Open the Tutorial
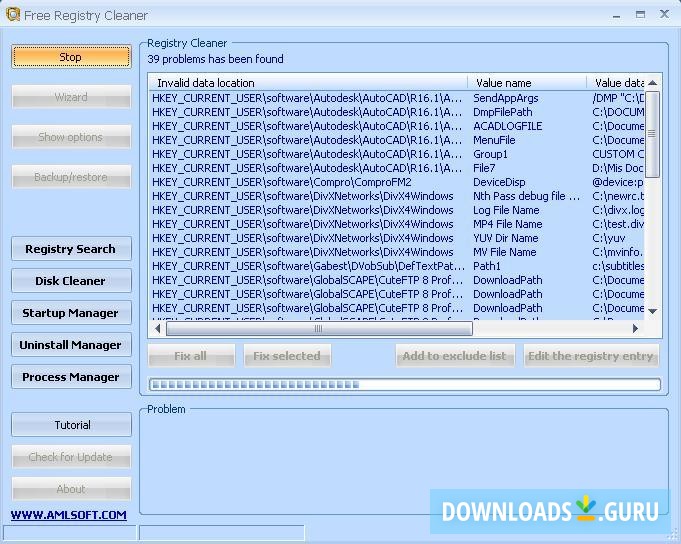 pyautogui.click(x=71, y=425)
